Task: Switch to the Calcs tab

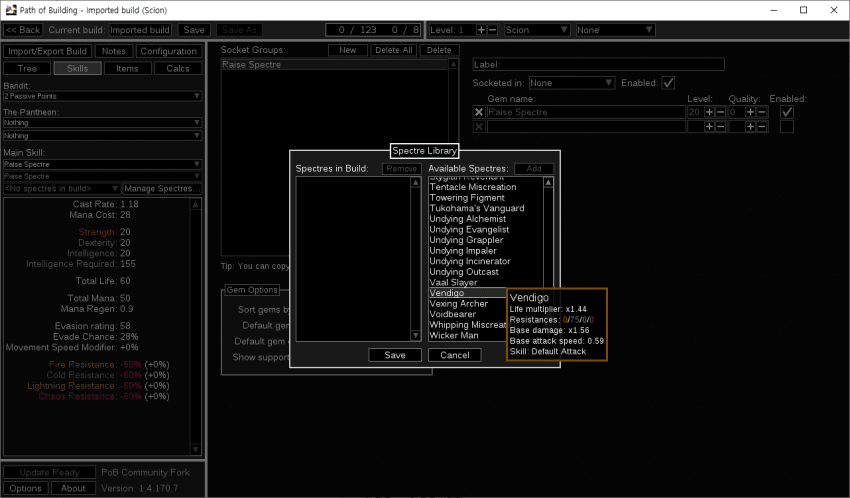Action: tap(178, 68)
